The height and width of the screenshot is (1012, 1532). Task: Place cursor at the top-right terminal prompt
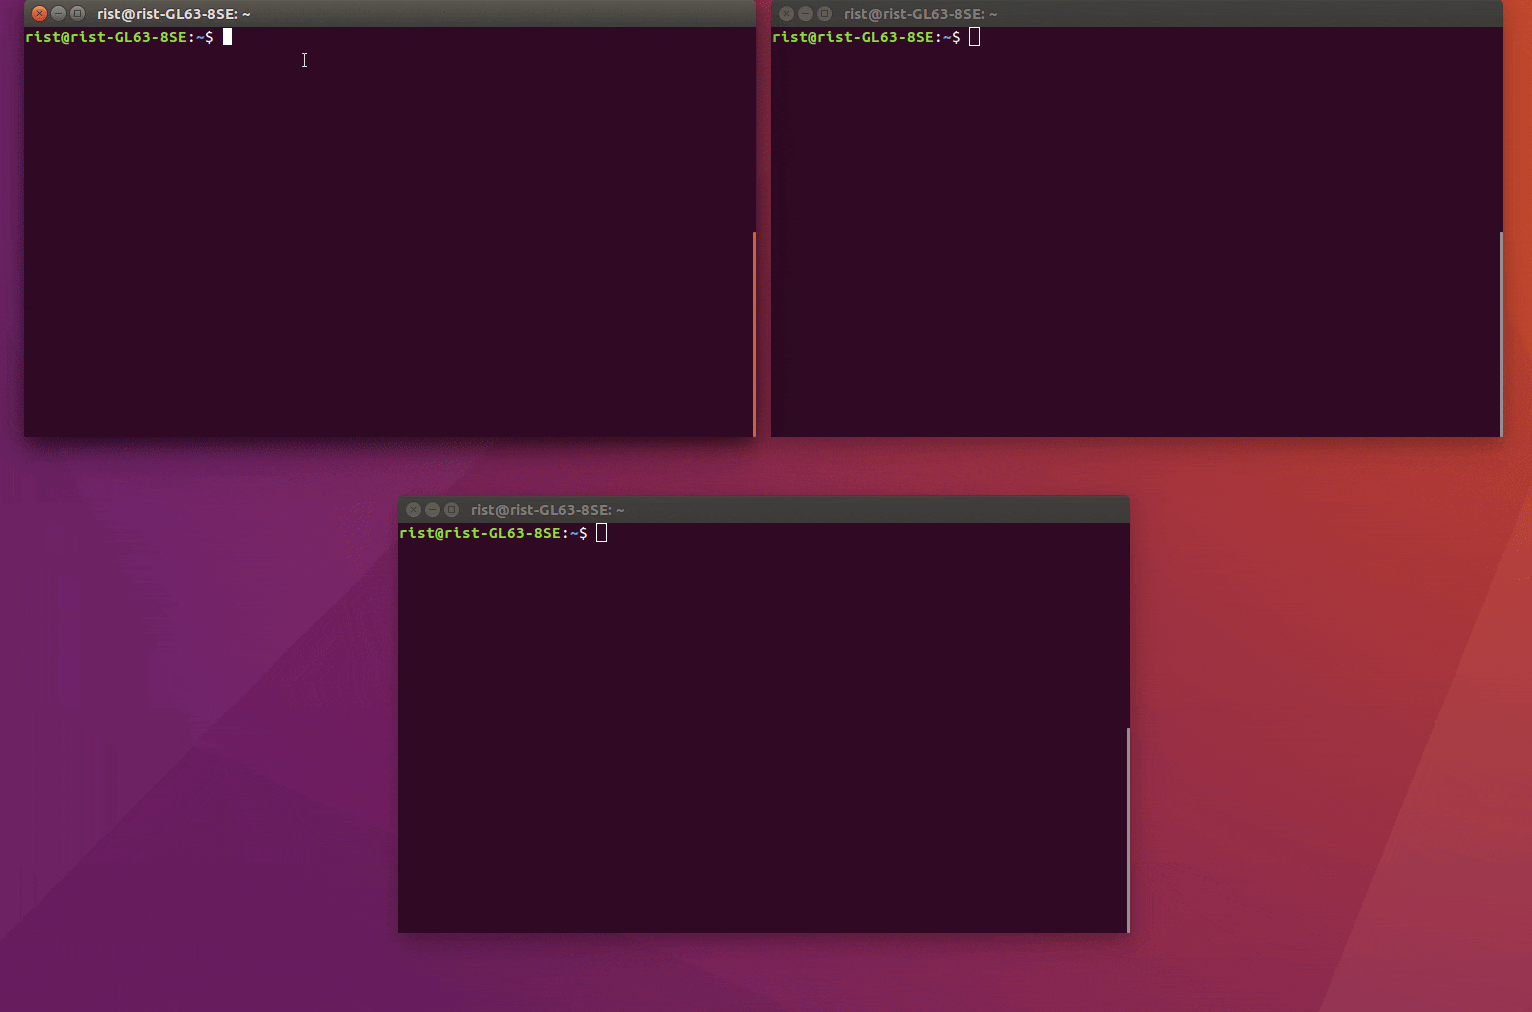pos(975,36)
